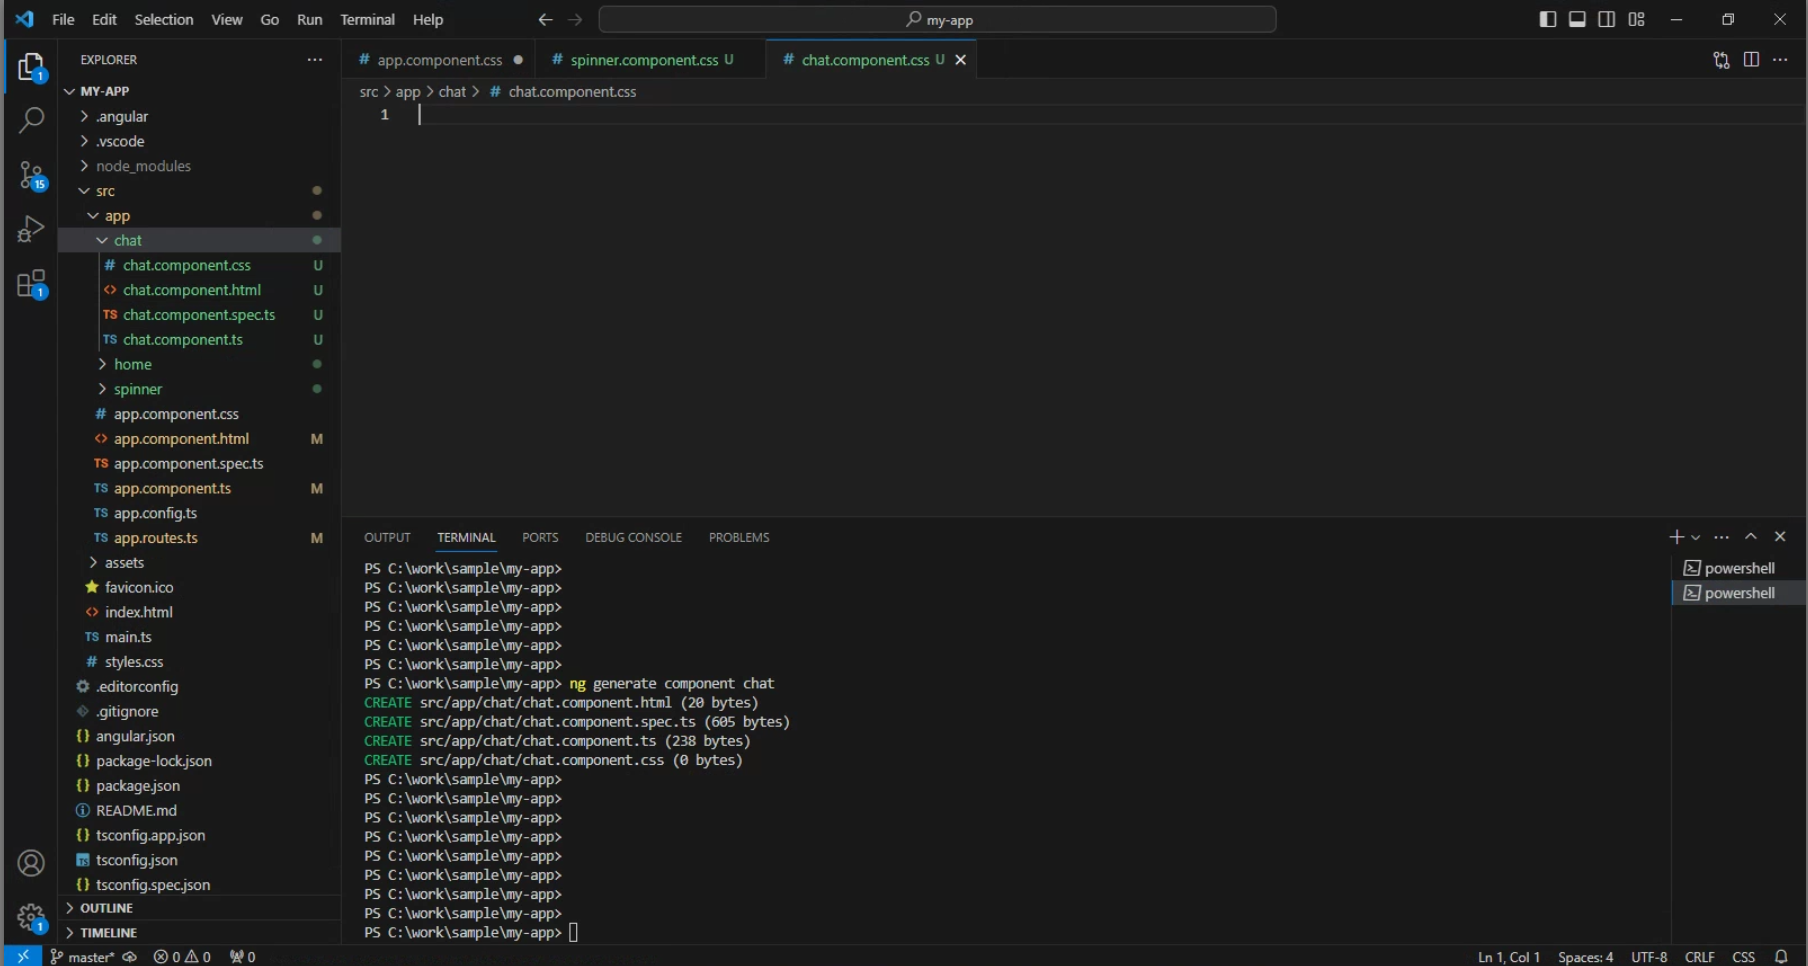Screen dimensions: 1808x966
Task: Switch to the DEBUG CONSOLE panel tab
Action: click(x=633, y=537)
